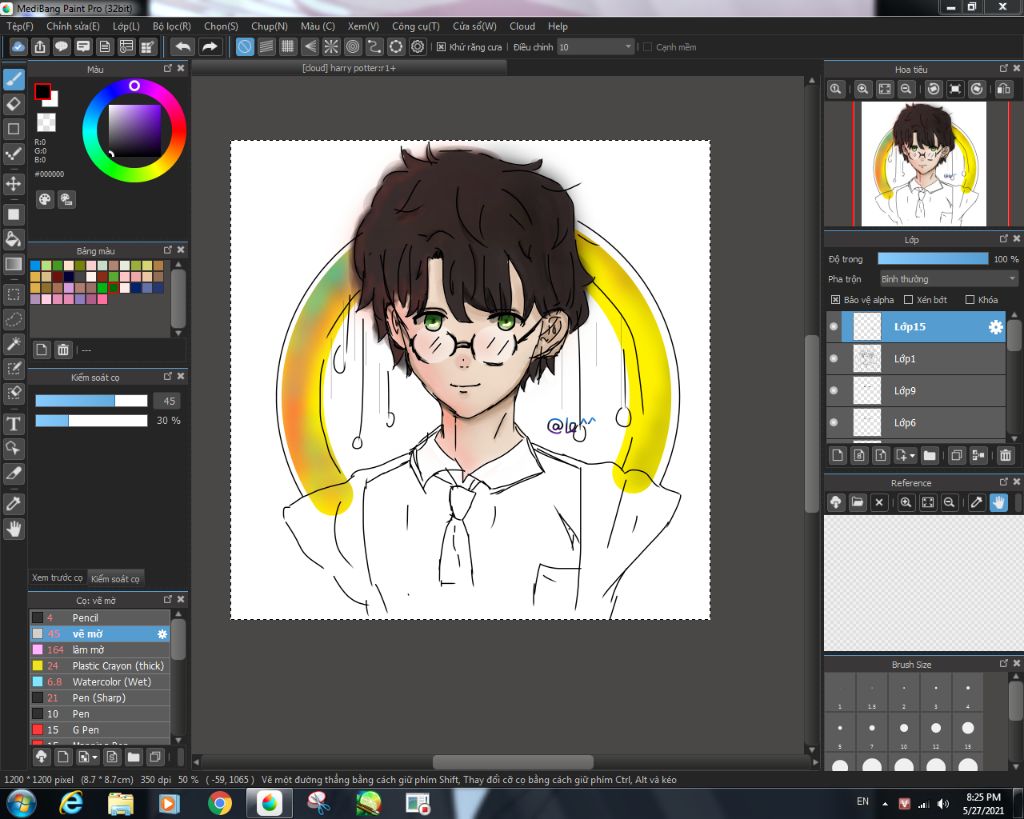This screenshot has width=1024, height=819.
Task: Switch to the harry potter document tab
Action: [349, 68]
